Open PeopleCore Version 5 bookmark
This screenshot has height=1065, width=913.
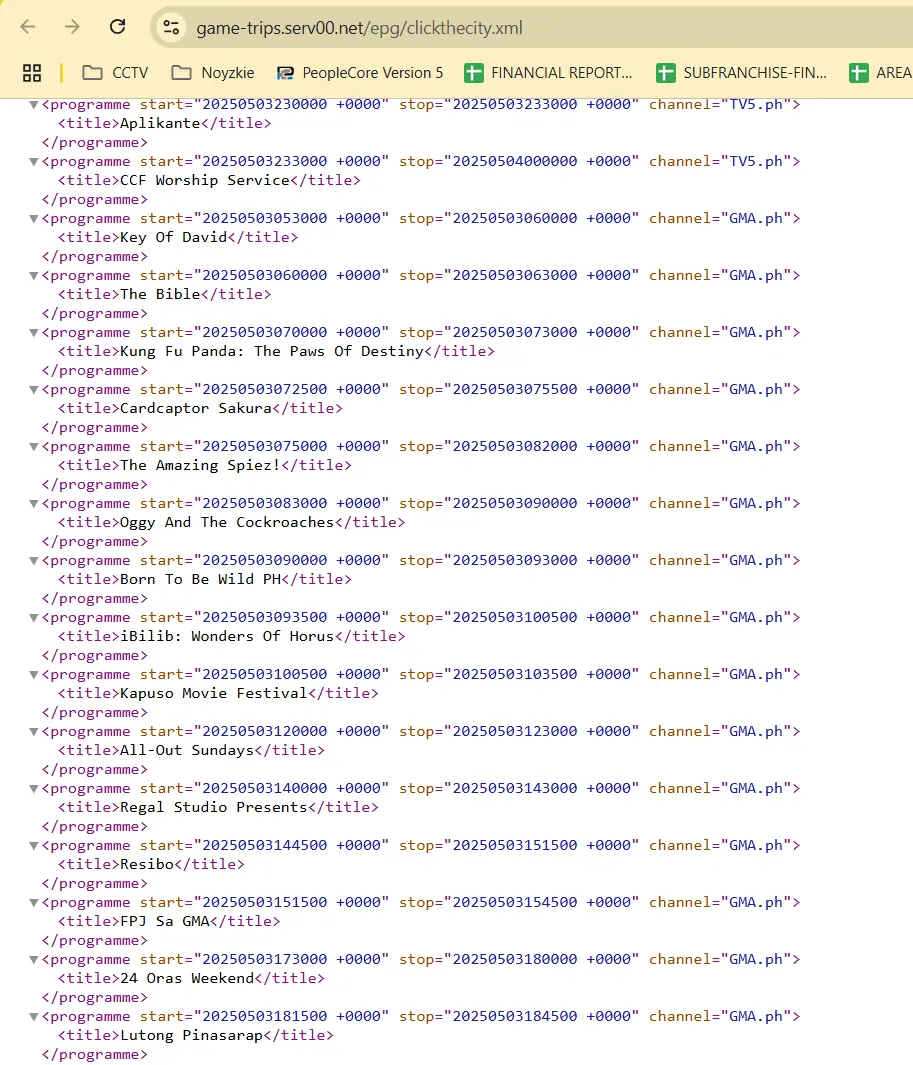tap(360, 73)
